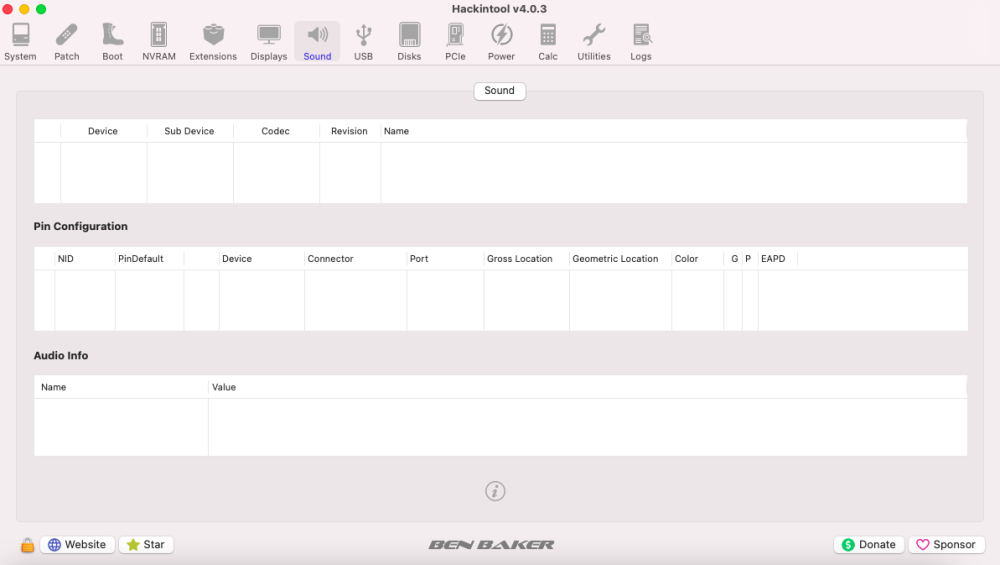Screen dimensions: 1000x565
Task: Switch to the Boot section
Action: point(112,42)
